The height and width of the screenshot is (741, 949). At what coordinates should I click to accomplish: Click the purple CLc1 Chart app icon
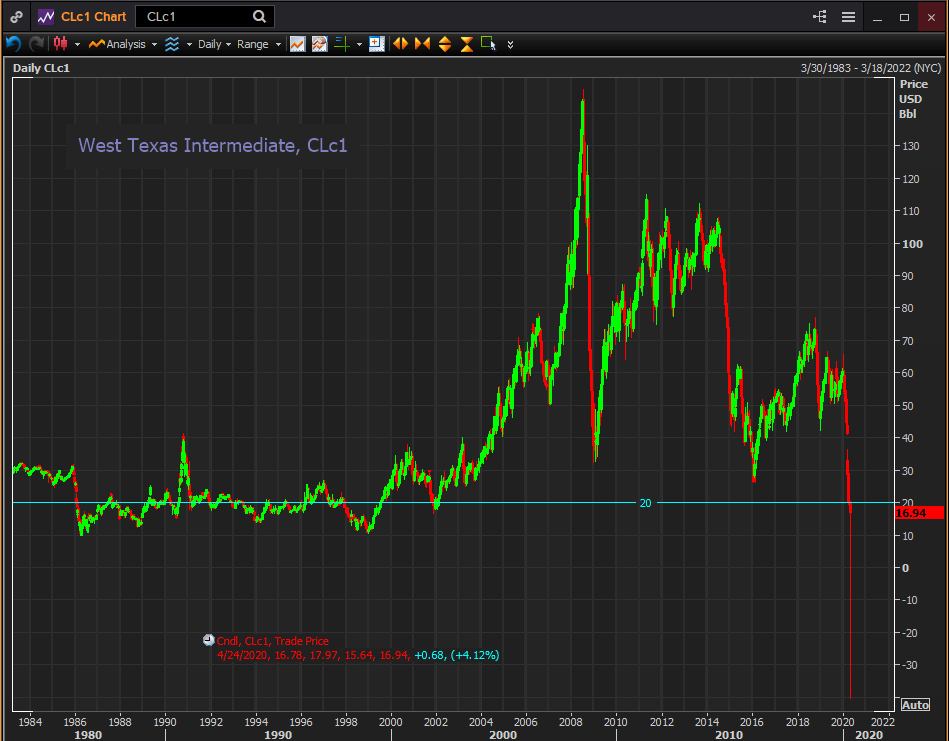pos(46,17)
